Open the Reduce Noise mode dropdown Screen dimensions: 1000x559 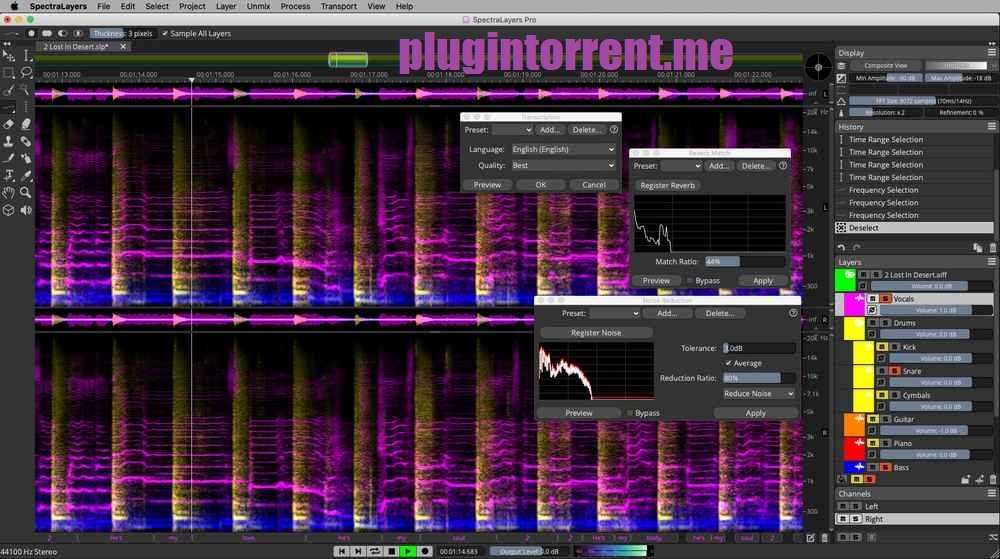pos(759,394)
